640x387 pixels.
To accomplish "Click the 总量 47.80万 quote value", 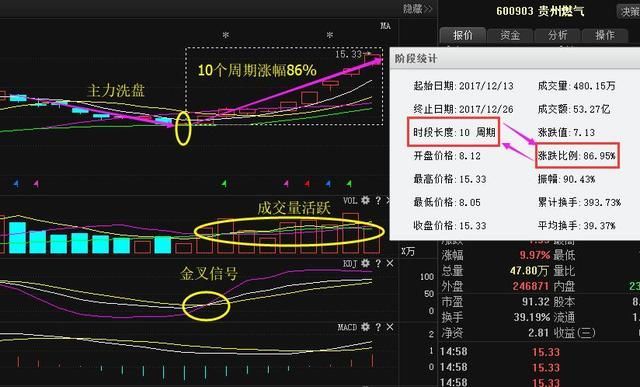I will tap(529, 271).
